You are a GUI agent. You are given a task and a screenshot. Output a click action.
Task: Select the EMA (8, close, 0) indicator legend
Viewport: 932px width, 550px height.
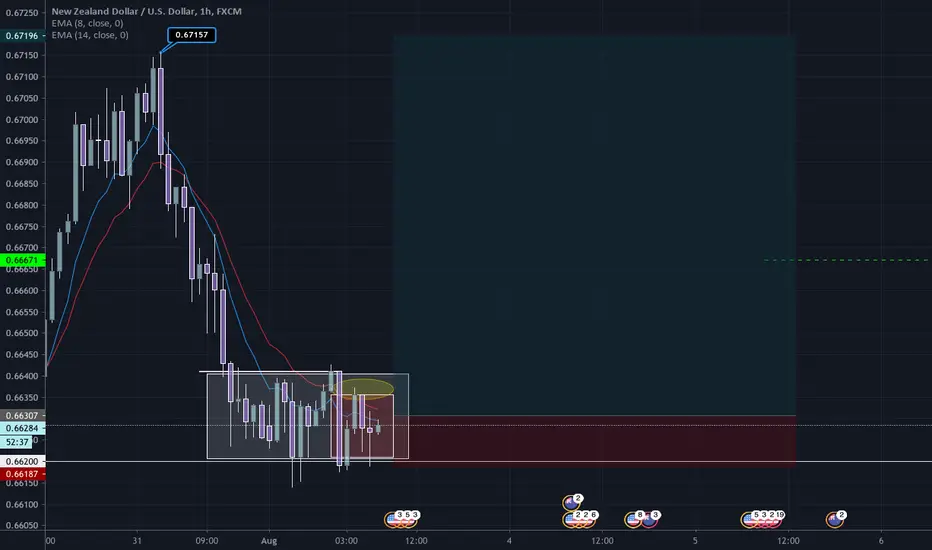(87, 23)
